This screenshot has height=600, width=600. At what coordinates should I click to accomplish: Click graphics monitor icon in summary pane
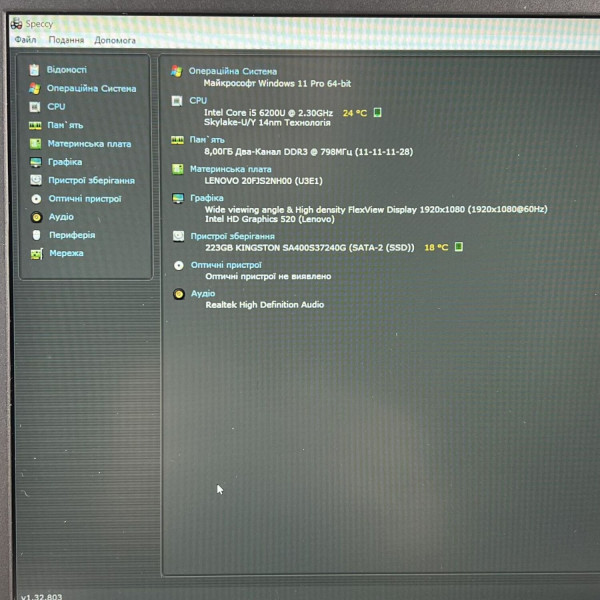point(178,198)
